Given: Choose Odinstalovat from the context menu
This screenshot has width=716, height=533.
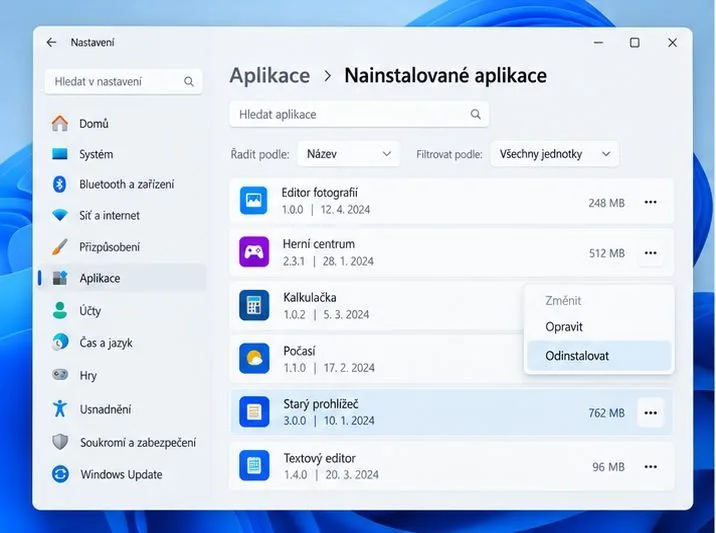Looking at the screenshot, I should click(599, 356).
